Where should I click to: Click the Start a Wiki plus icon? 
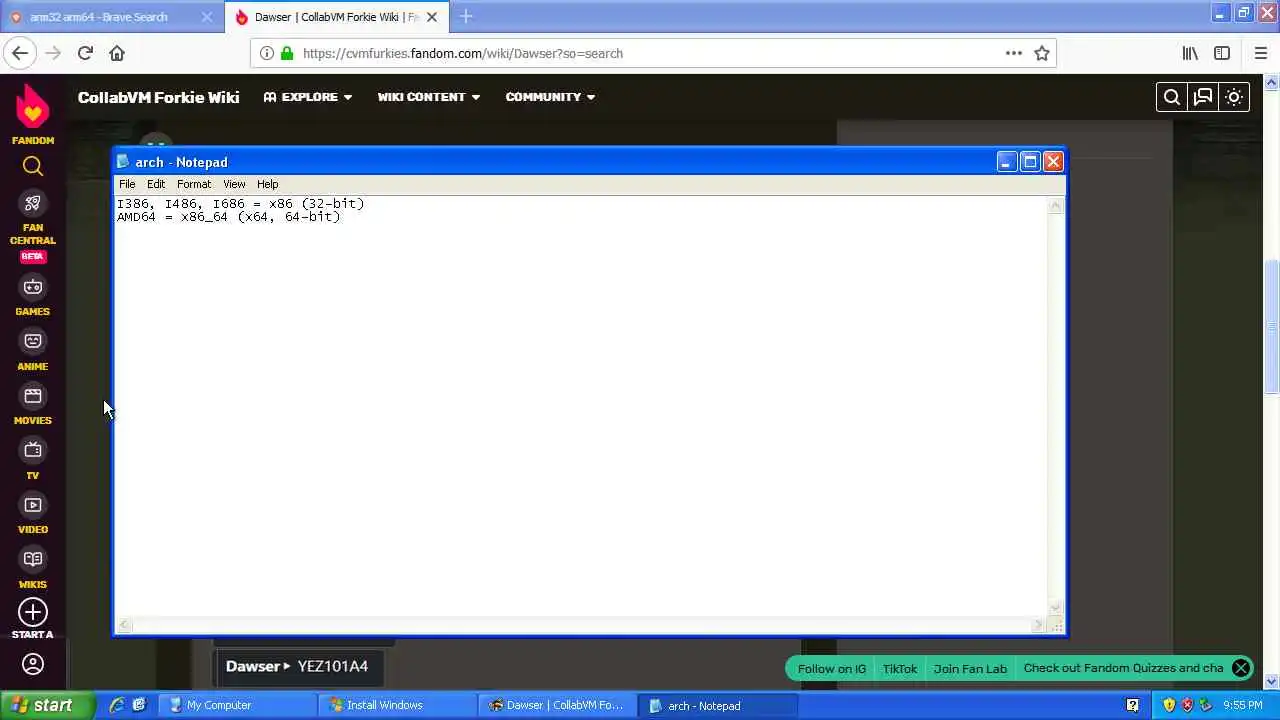[x=33, y=612]
